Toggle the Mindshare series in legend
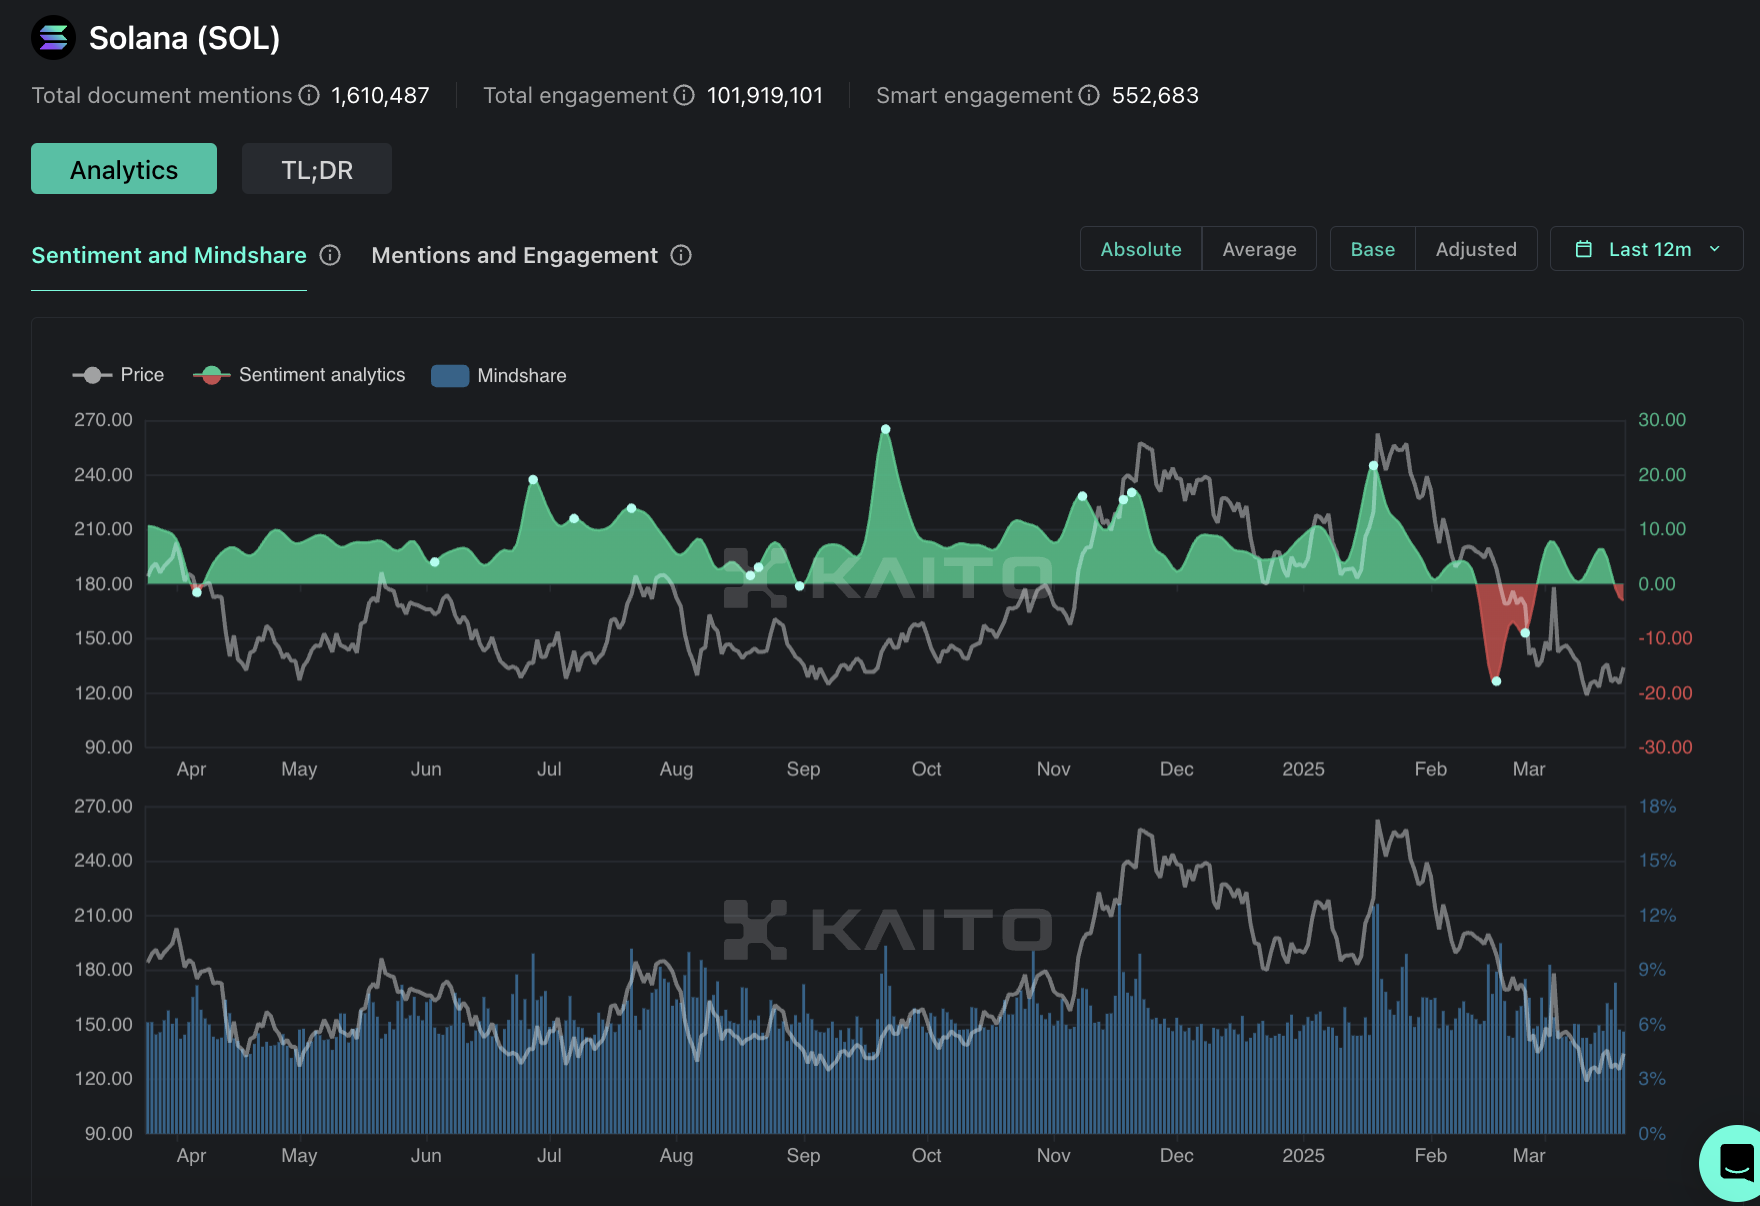 click(x=499, y=376)
